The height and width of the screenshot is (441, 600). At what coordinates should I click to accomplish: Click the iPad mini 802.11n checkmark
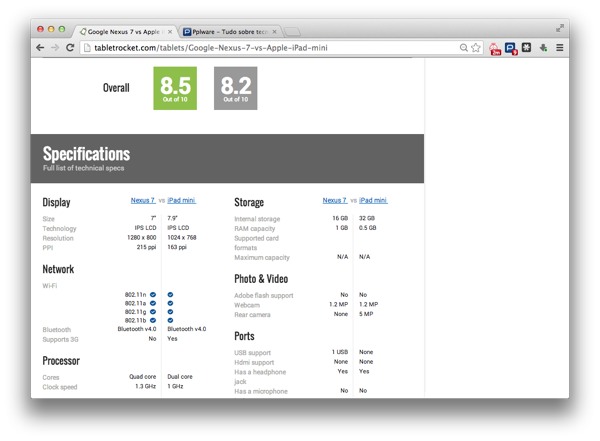[170, 294]
